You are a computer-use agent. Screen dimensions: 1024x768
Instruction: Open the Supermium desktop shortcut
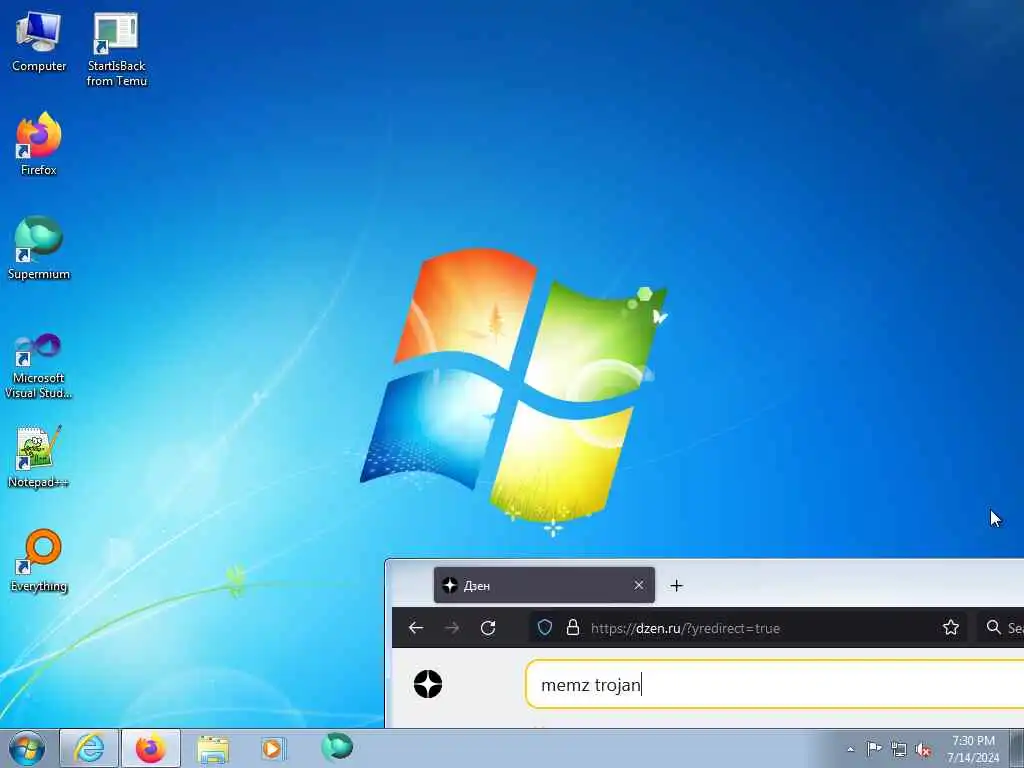point(39,248)
